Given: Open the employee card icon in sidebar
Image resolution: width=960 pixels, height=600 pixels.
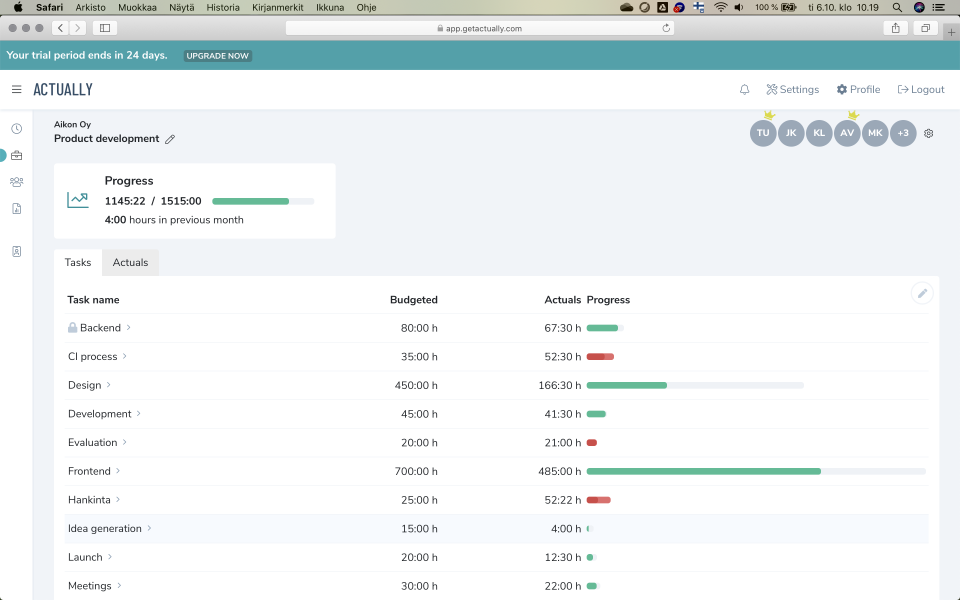Looking at the screenshot, I should click(x=15, y=251).
